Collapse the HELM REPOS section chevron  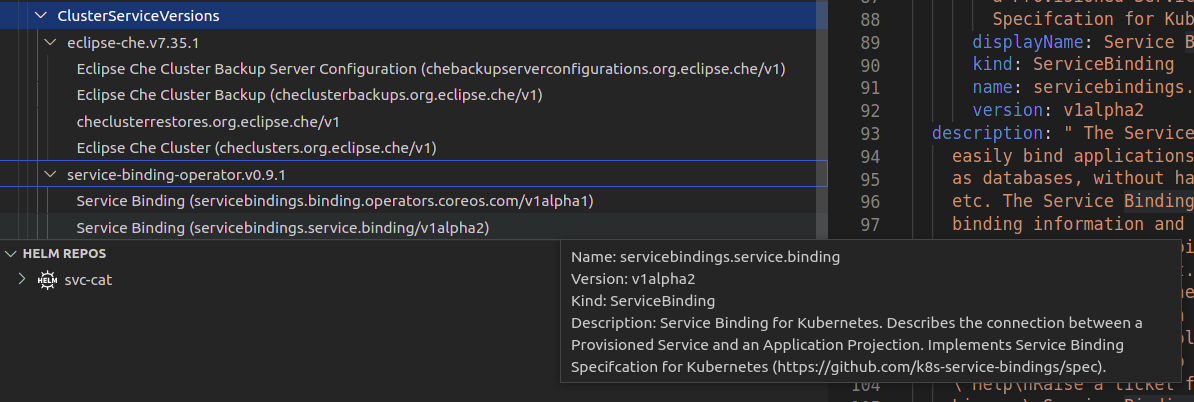pyautogui.click(x=11, y=254)
